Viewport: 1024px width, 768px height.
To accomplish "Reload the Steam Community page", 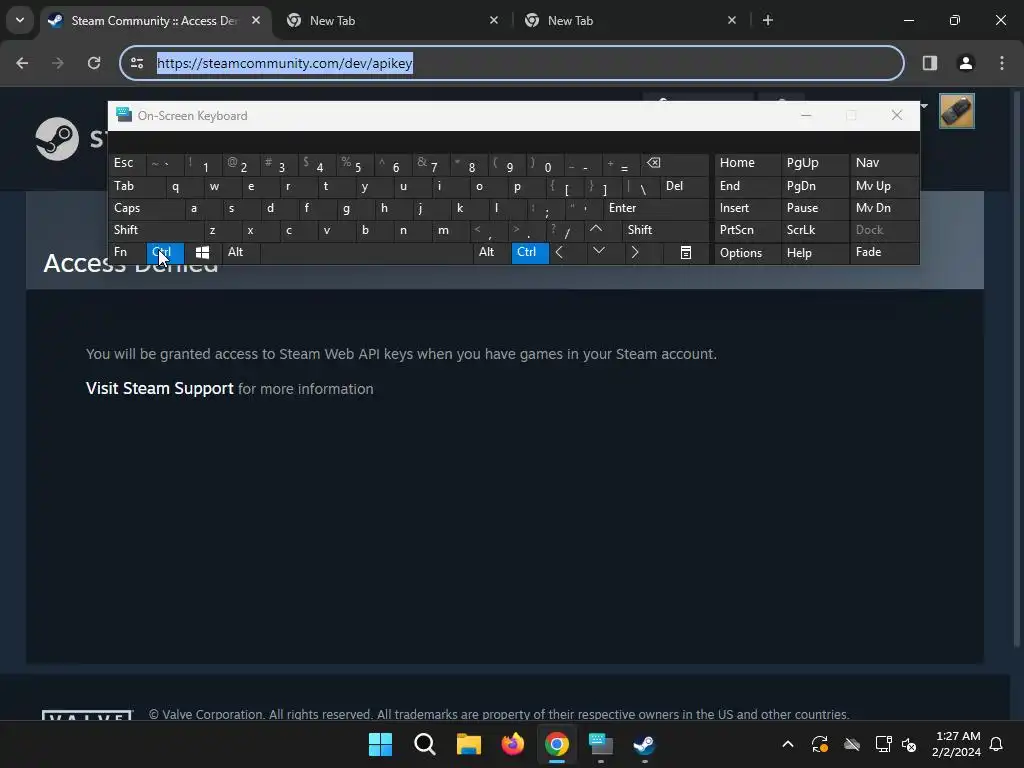I will (94, 63).
